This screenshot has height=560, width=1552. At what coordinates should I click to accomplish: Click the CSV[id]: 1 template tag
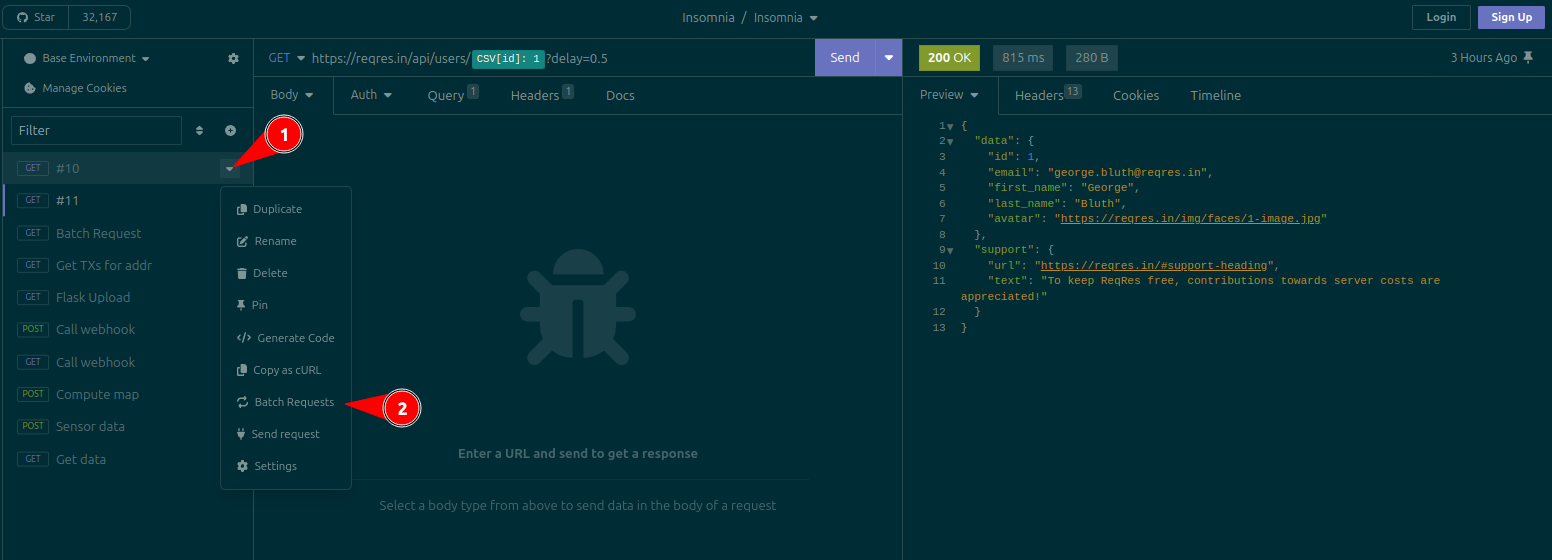pos(508,59)
